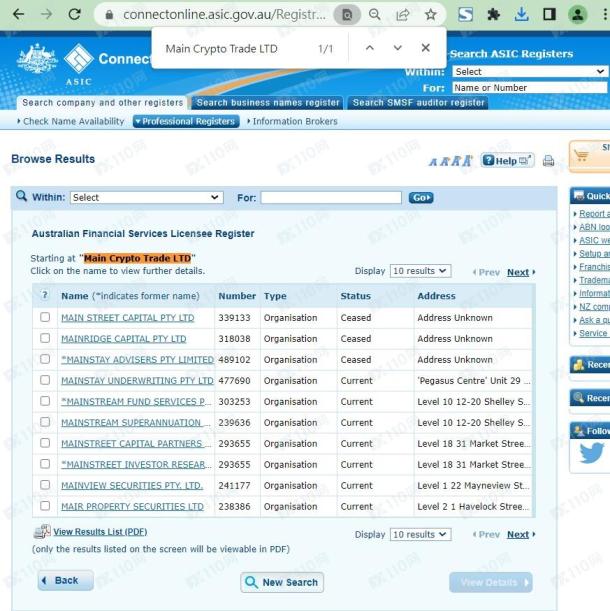
Task: Tick checkbox for MAINVIEW SECURITIES PTY. LTD.
Action: click(x=45, y=485)
